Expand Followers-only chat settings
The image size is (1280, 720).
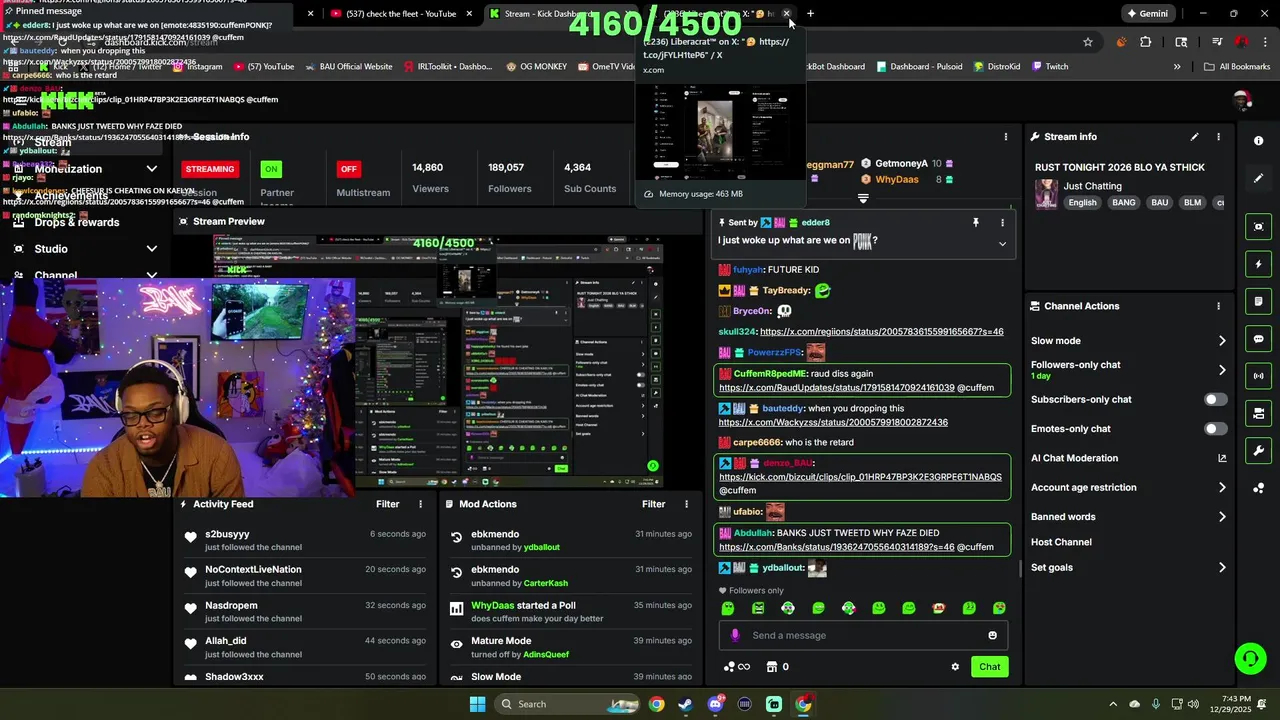(x=1222, y=370)
